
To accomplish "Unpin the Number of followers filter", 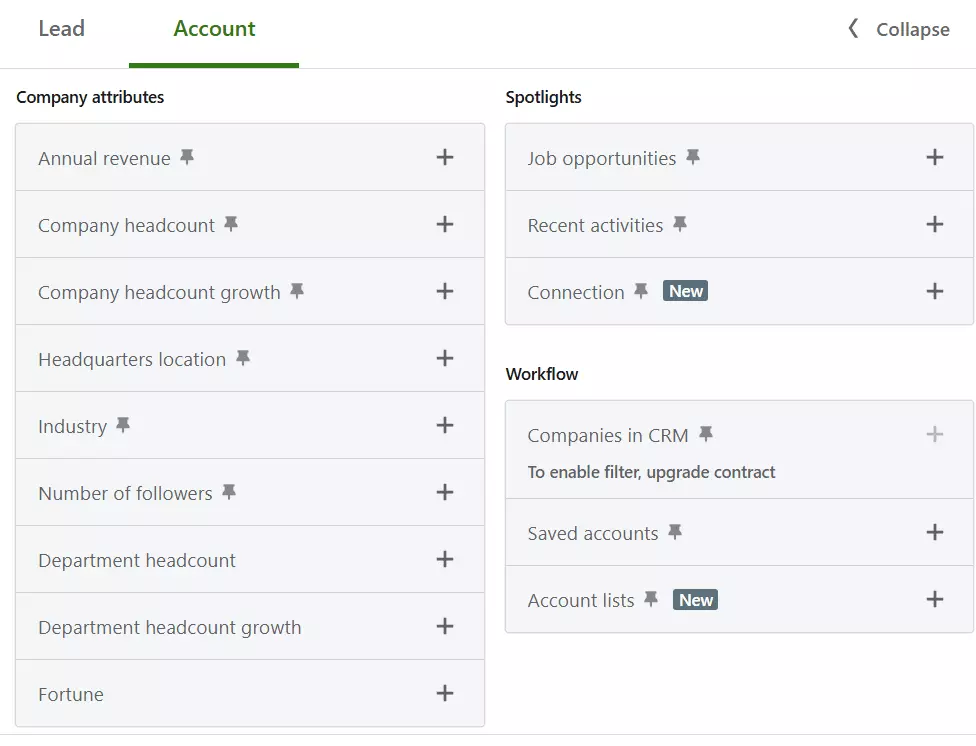I will pyautogui.click(x=228, y=490).
